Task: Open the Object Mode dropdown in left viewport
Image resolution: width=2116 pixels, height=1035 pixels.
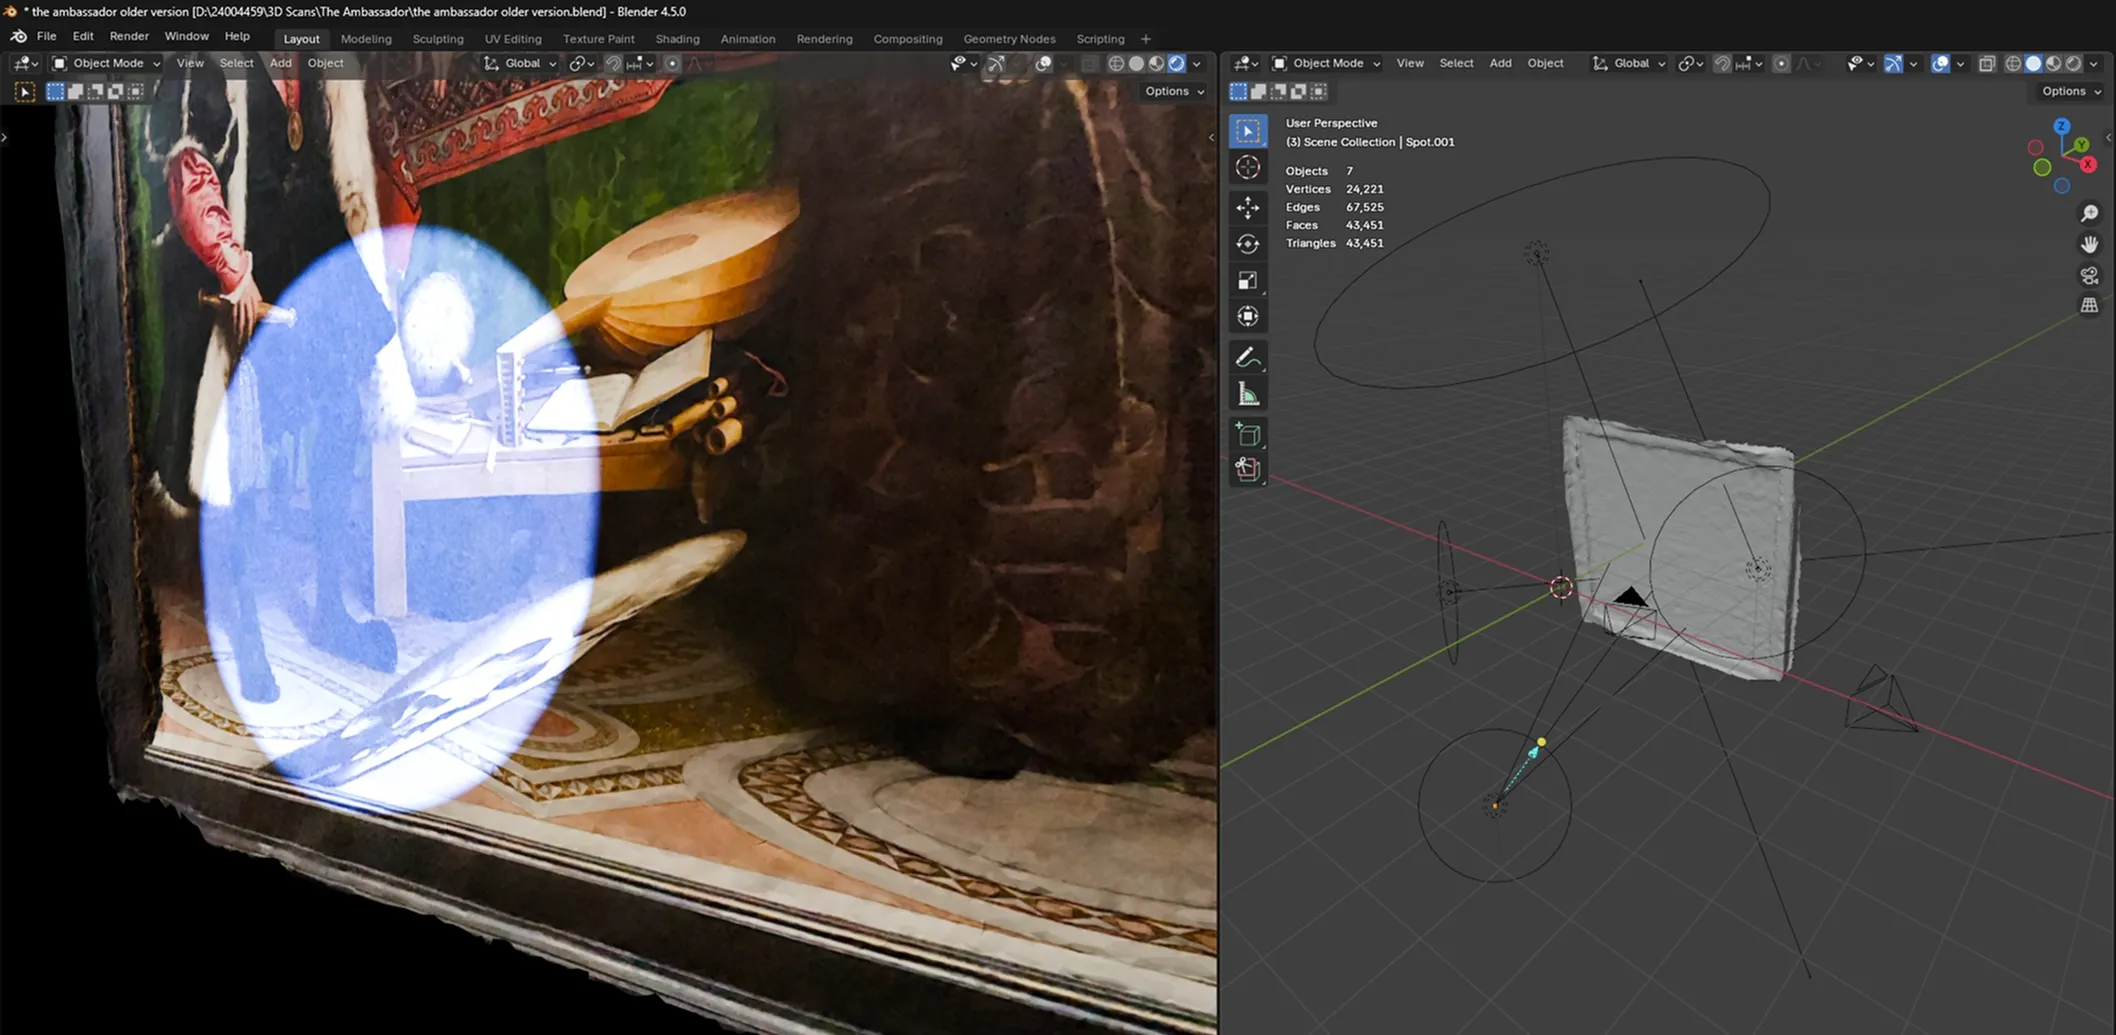Action: click(x=107, y=63)
